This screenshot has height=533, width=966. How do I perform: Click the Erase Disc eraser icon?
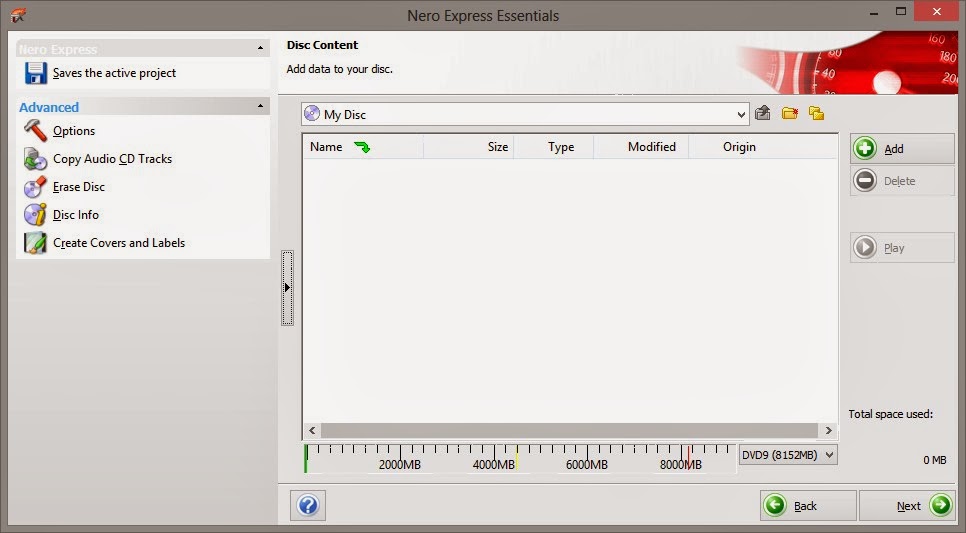point(35,187)
